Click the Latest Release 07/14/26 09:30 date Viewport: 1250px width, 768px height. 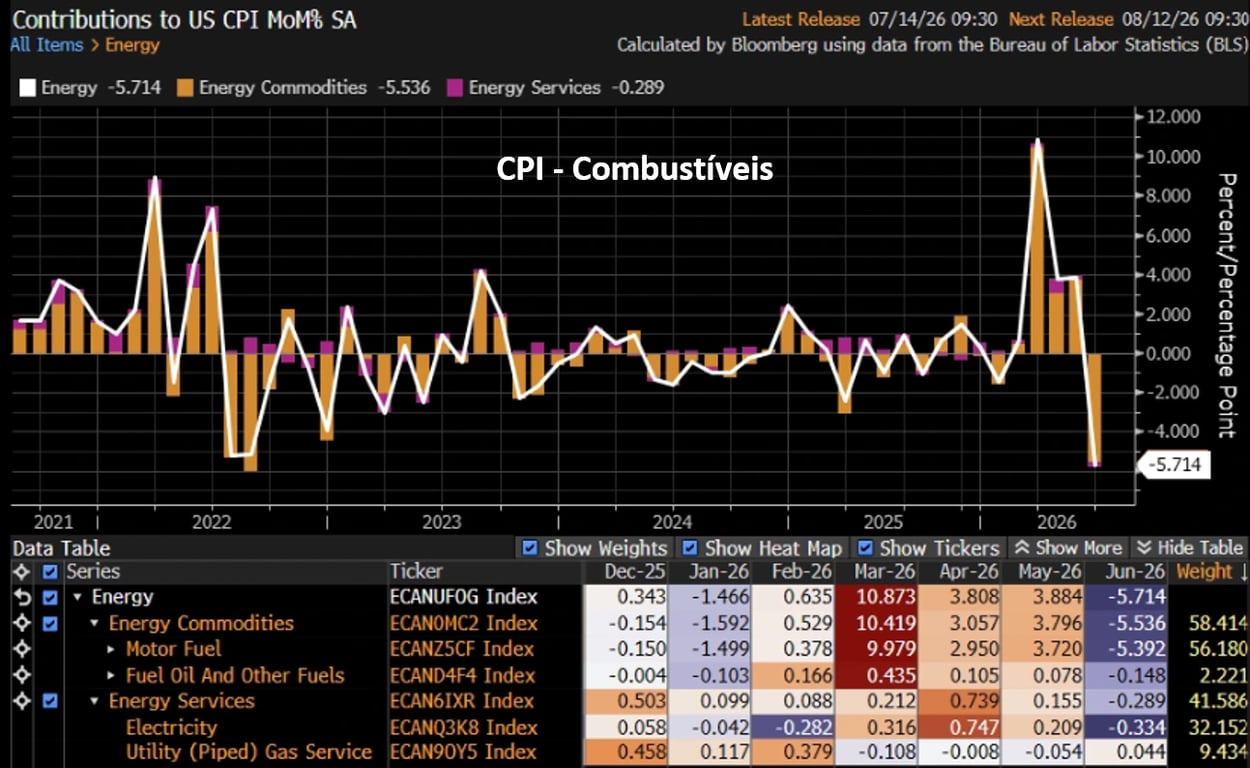coord(871,19)
